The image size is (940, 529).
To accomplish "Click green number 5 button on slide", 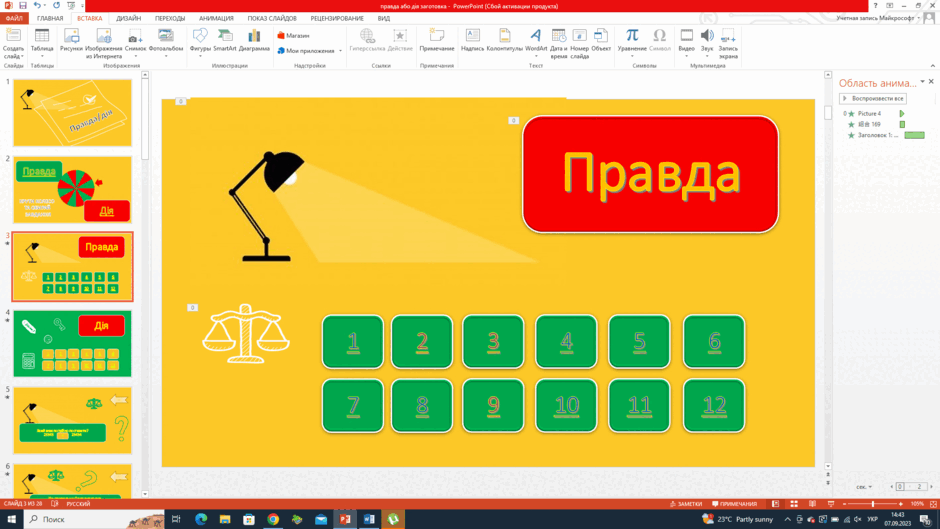I will 639,341.
